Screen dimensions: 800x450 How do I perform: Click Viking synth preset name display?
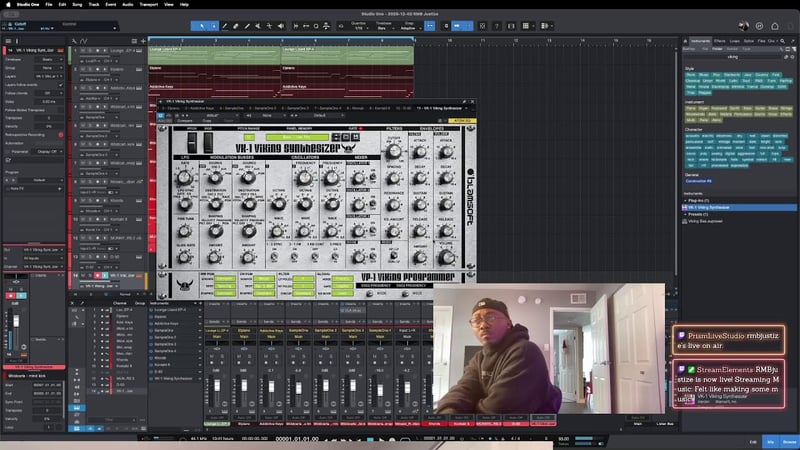click(297, 137)
